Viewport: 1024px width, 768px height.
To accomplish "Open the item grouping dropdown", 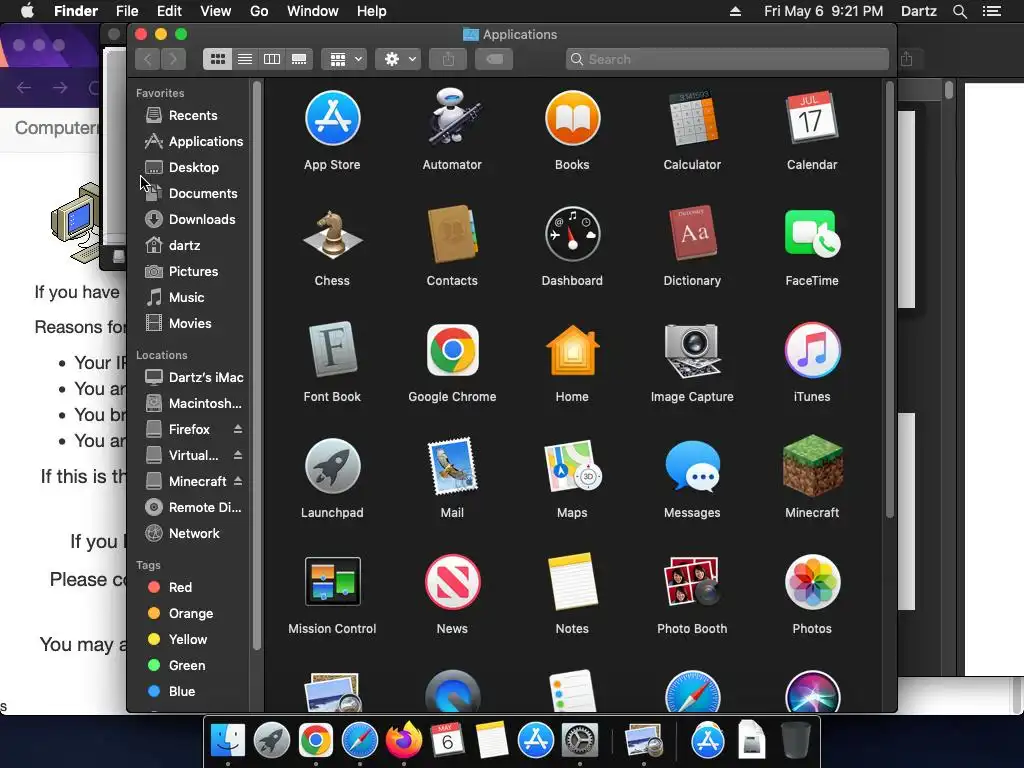I will (x=344, y=59).
